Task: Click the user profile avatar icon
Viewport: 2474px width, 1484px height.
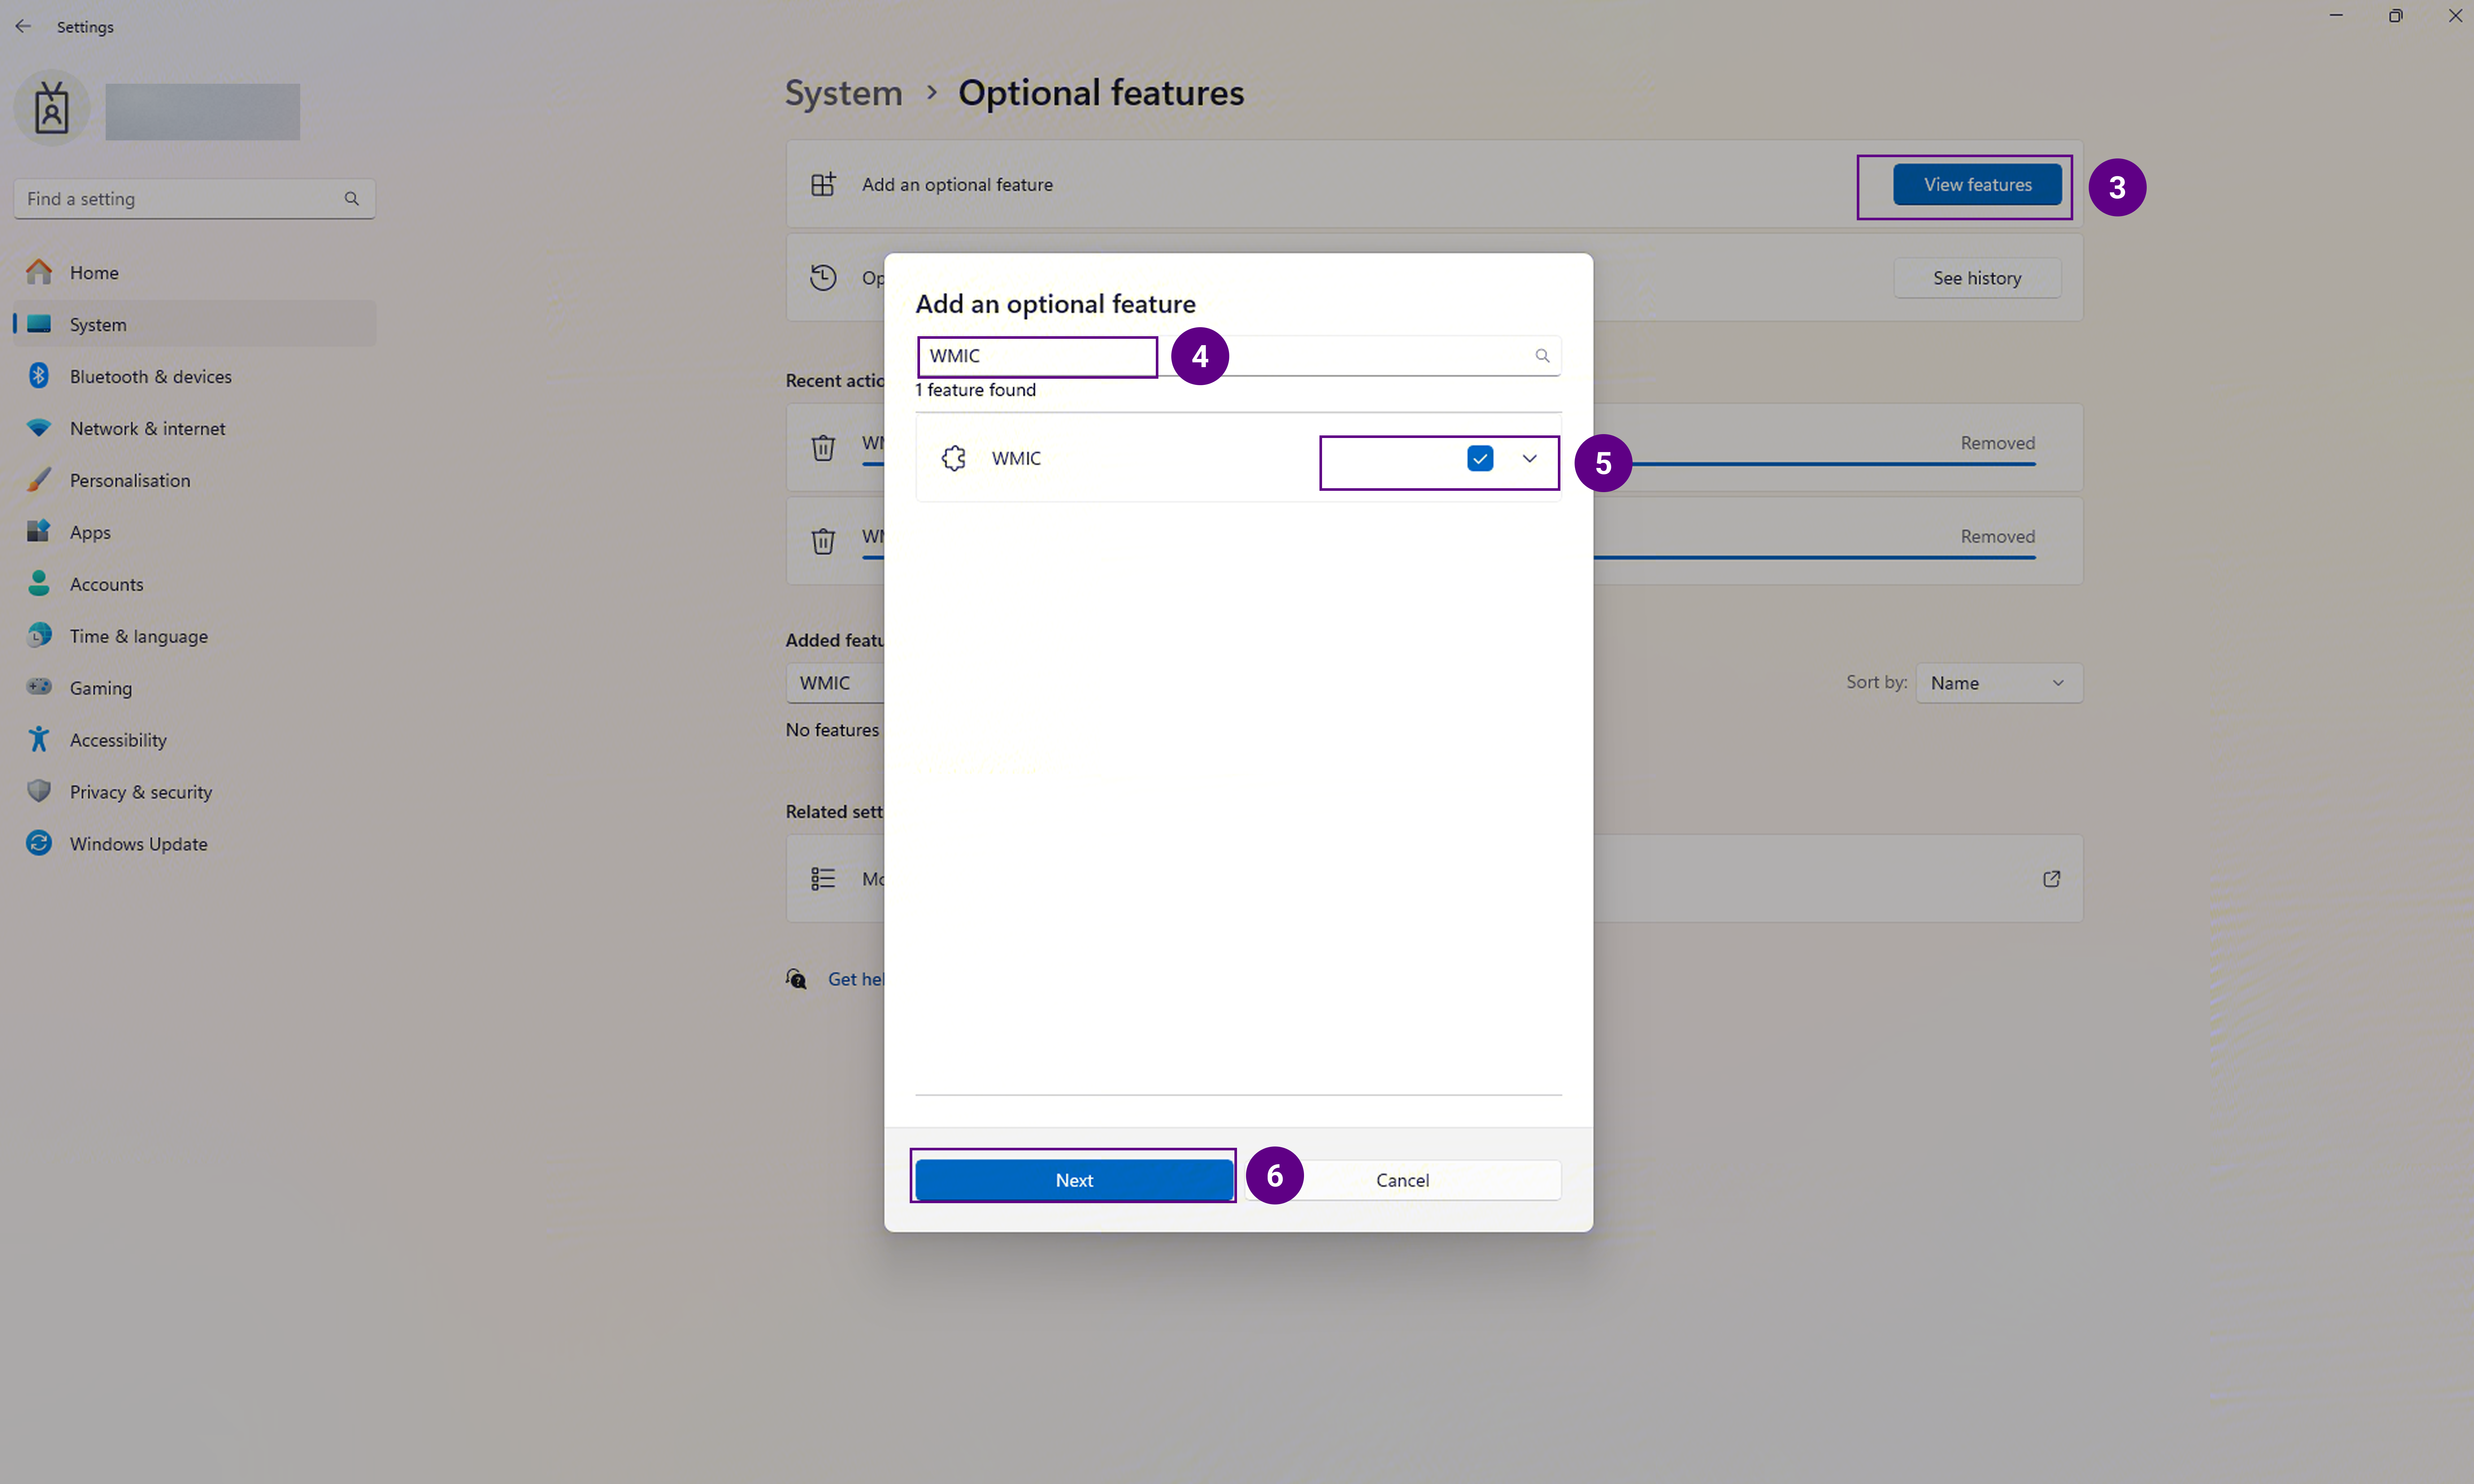Action: click(52, 108)
